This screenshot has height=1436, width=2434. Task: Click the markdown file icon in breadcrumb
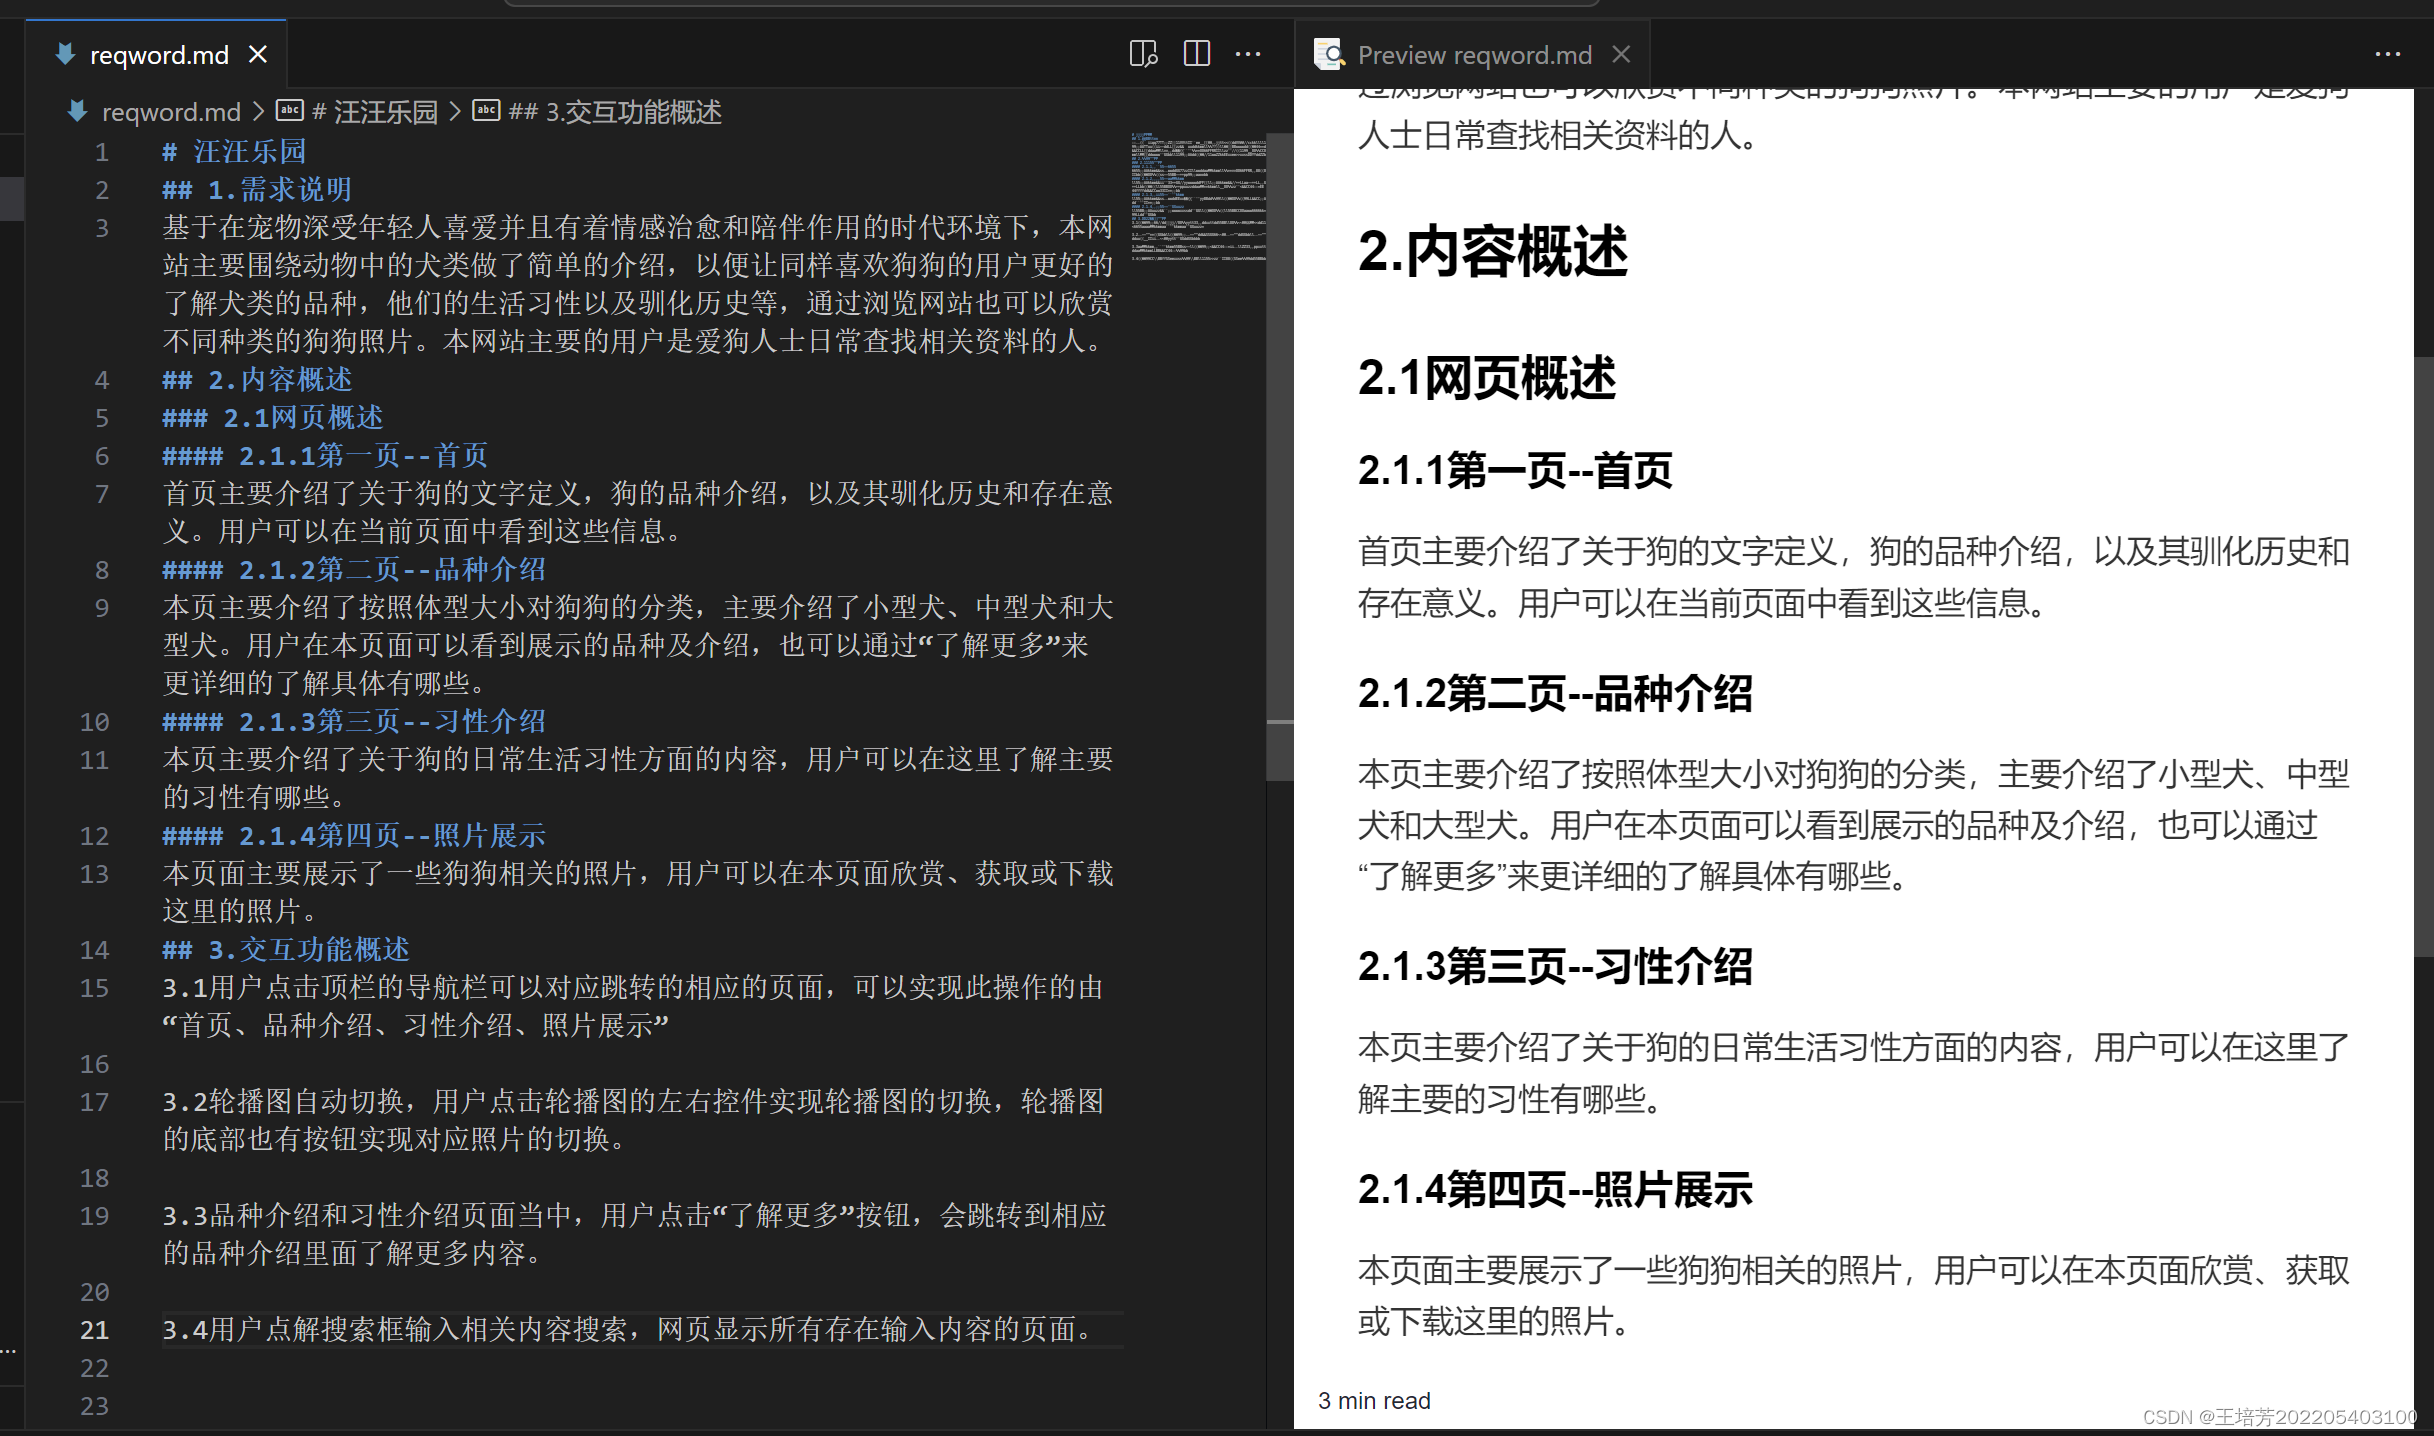click(x=77, y=111)
